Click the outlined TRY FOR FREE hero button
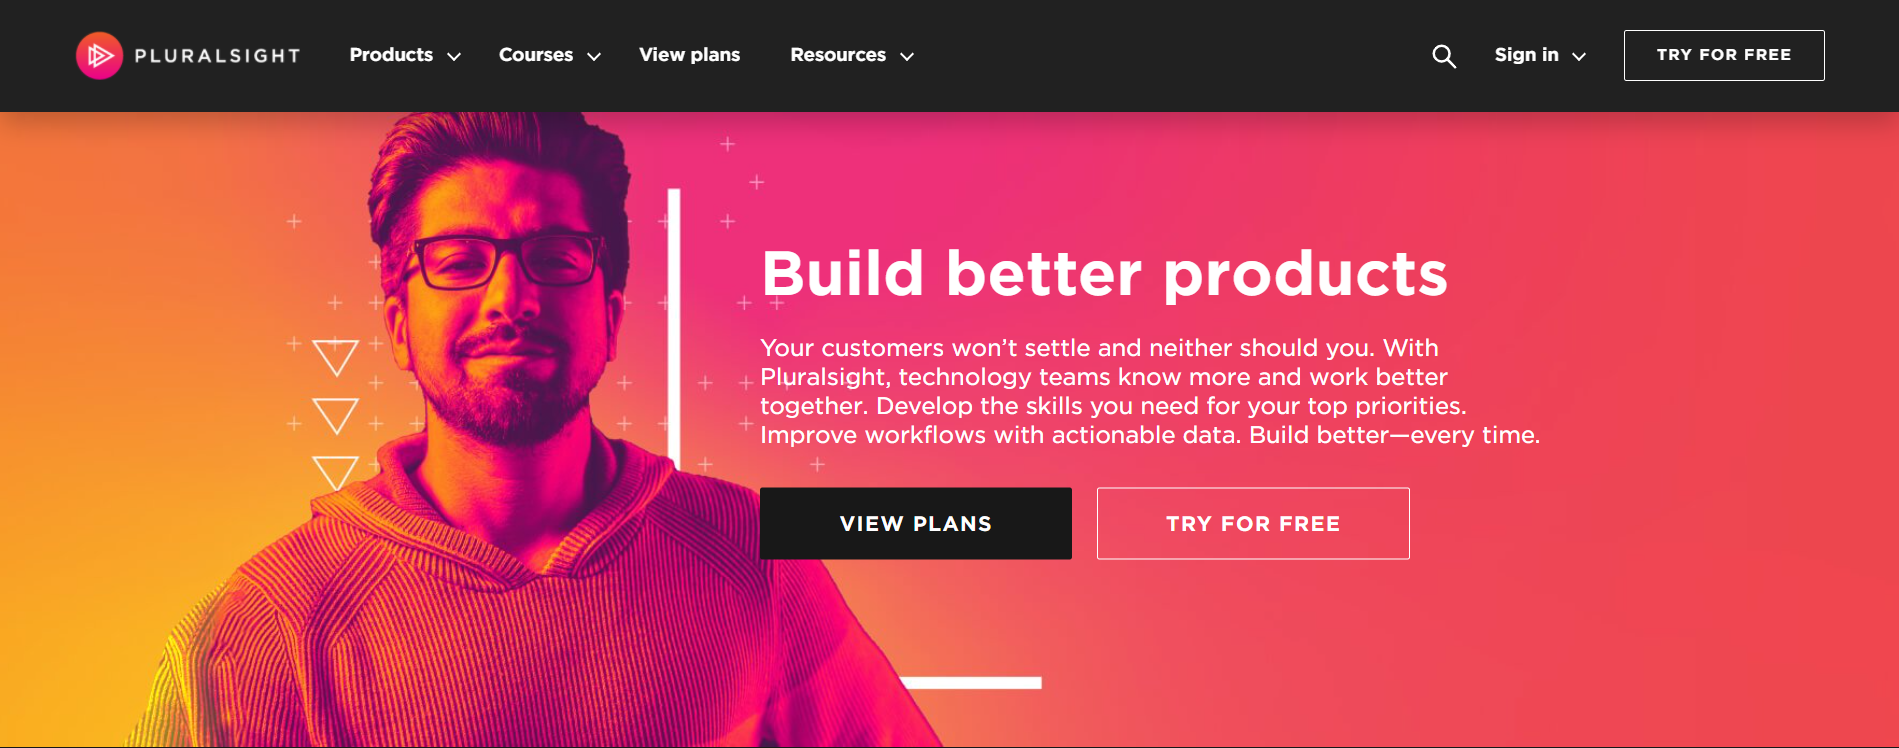 (x=1252, y=523)
